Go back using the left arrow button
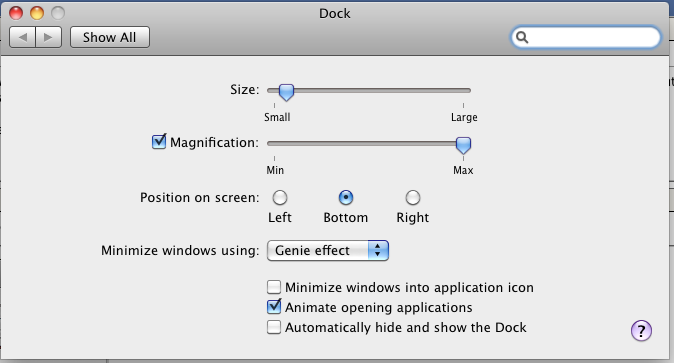 point(22,37)
